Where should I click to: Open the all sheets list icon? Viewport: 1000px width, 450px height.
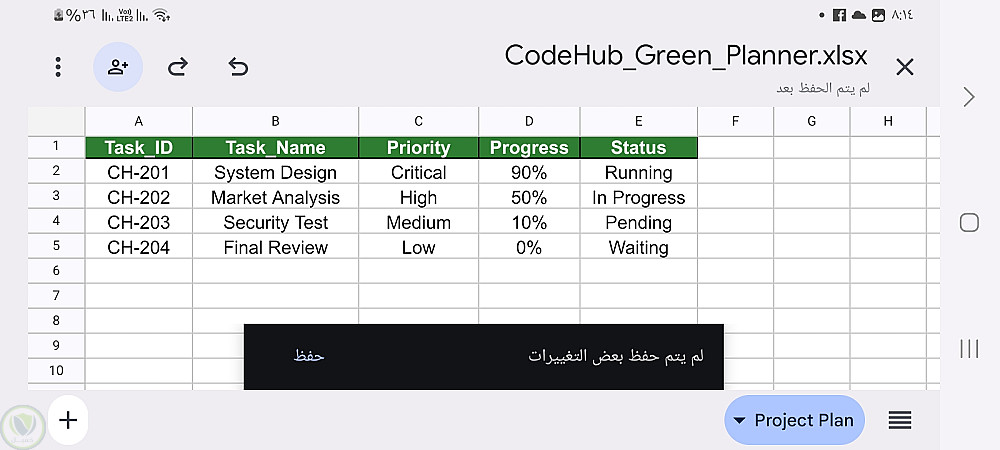[900, 421]
